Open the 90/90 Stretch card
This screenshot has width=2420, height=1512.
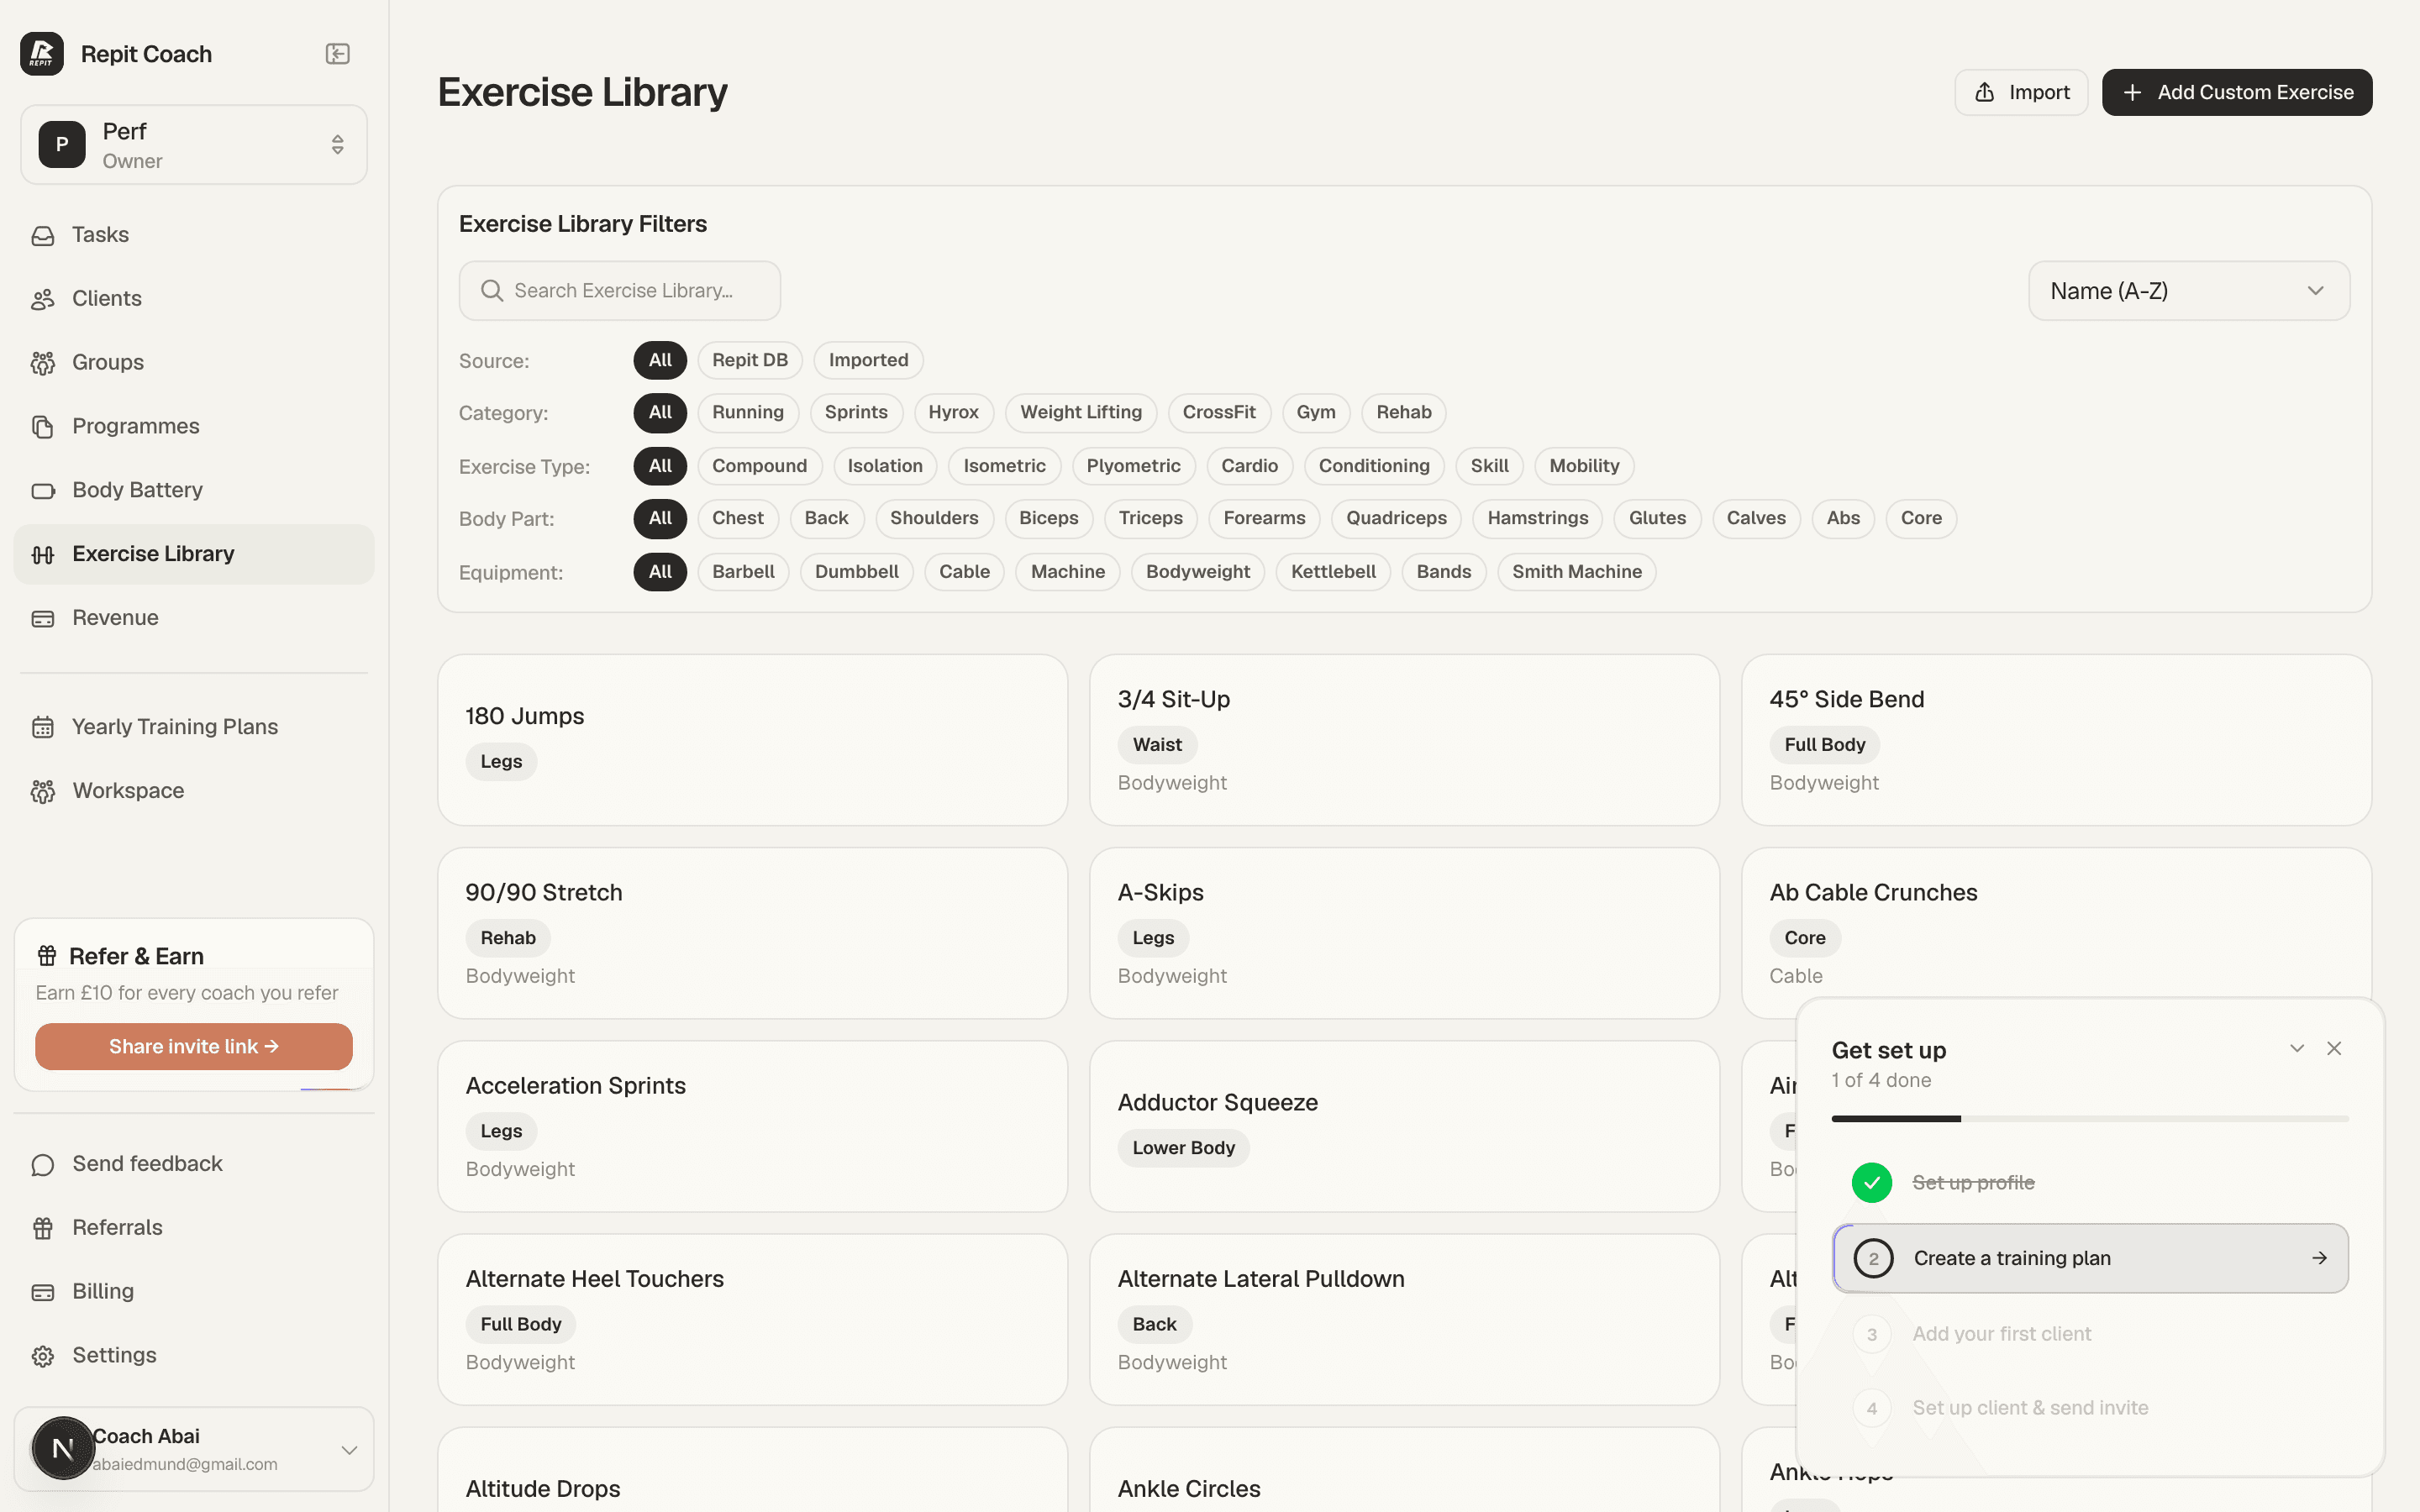pyautogui.click(x=753, y=933)
